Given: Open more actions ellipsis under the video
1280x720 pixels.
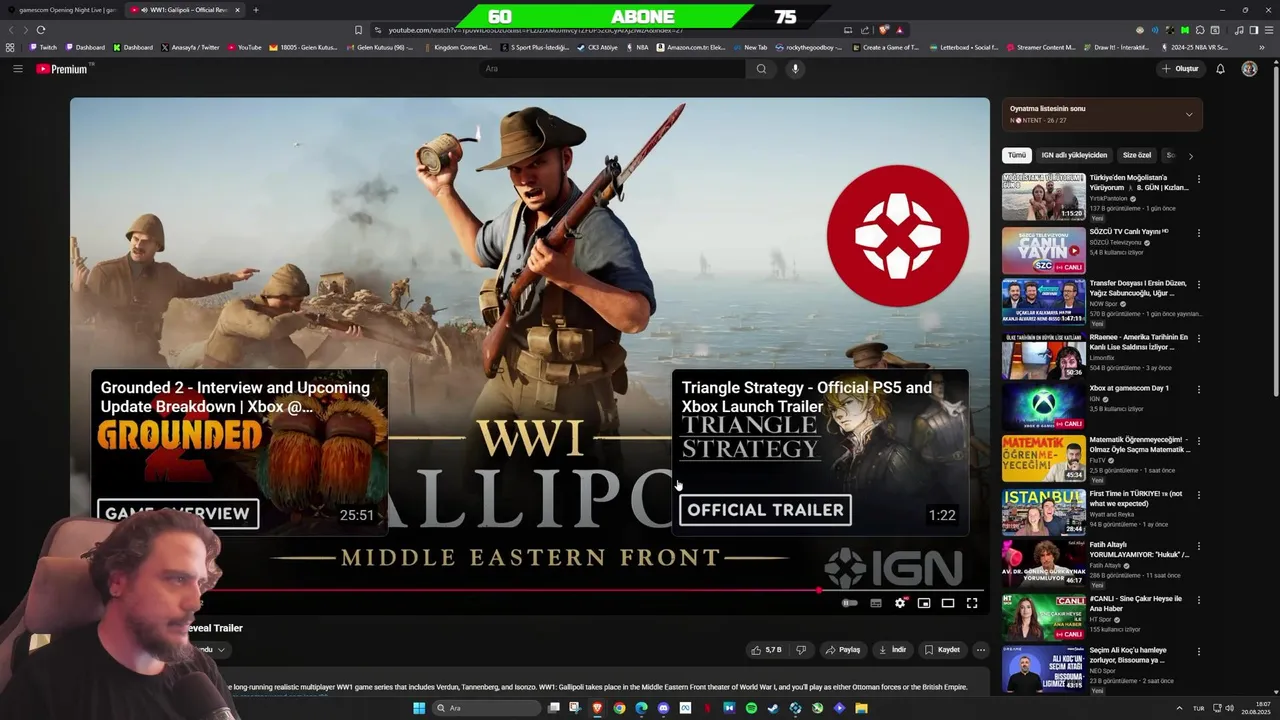Looking at the screenshot, I should point(981,650).
